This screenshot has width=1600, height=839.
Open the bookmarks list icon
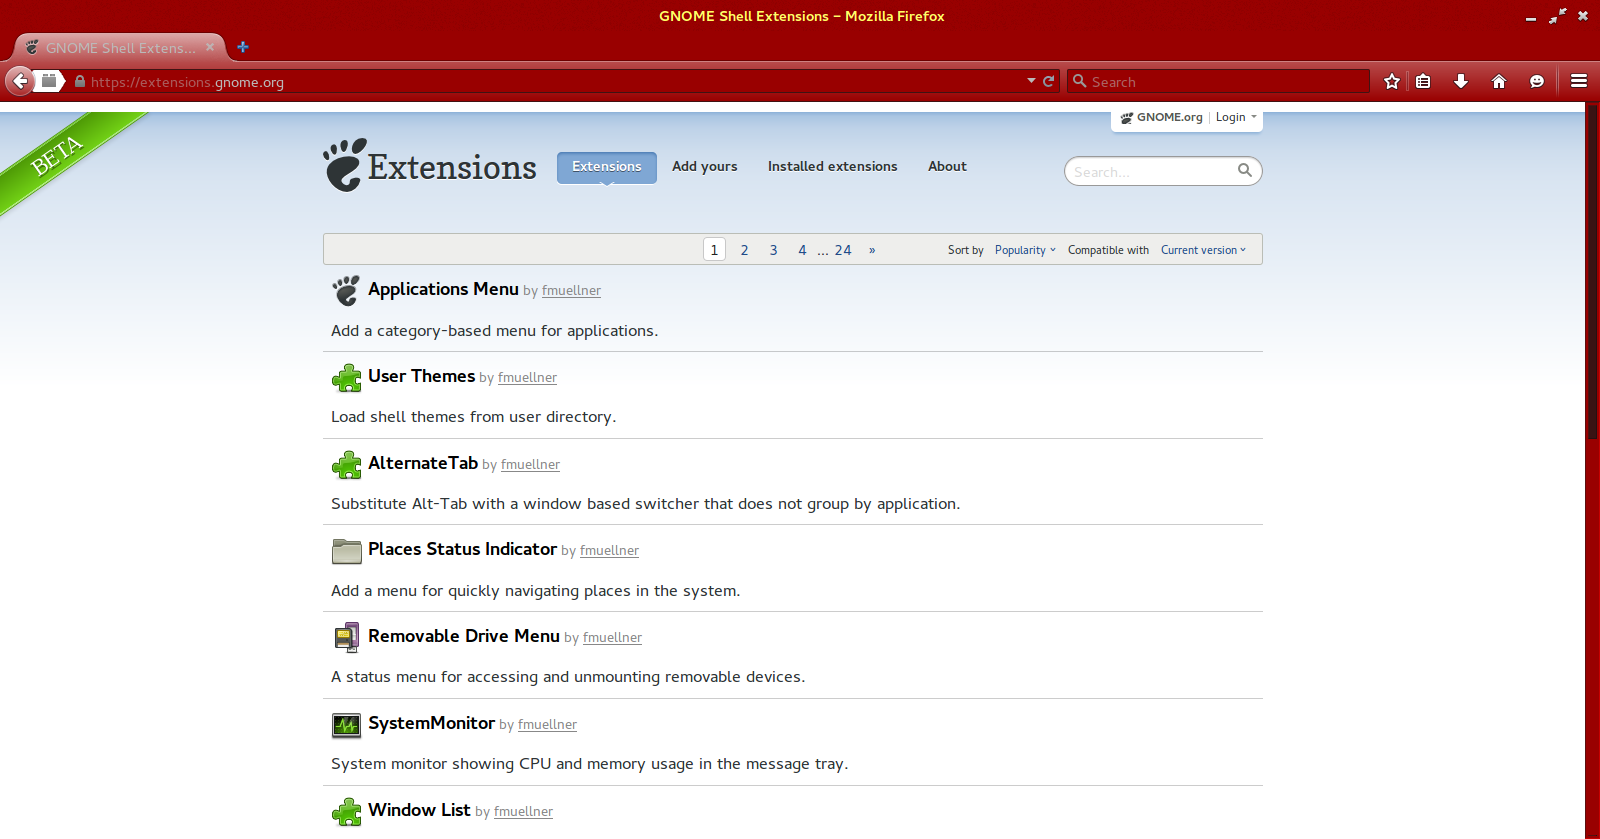[x=1424, y=81]
